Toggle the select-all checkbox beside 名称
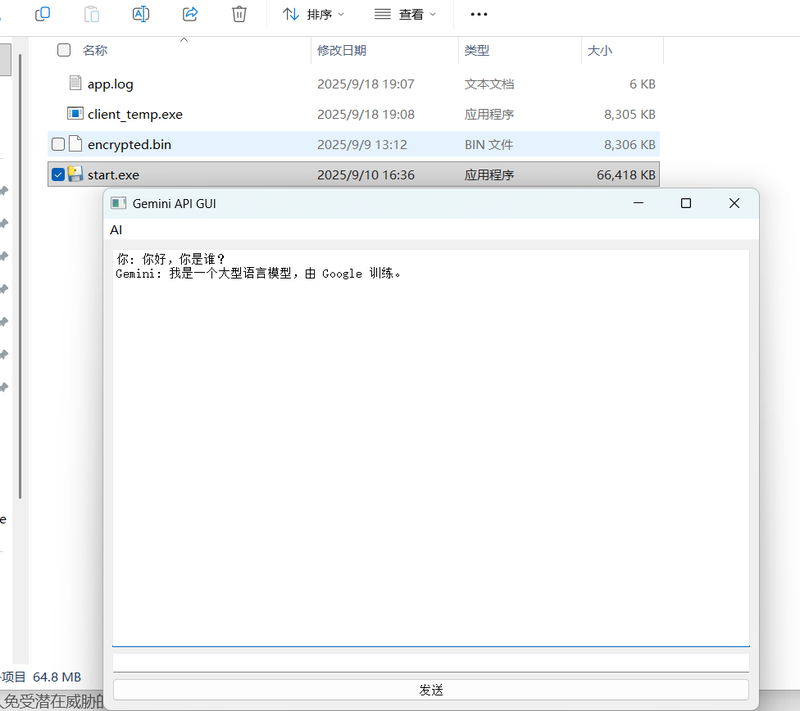Image resolution: width=800 pixels, height=711 pixels. (x=64, y=50)
